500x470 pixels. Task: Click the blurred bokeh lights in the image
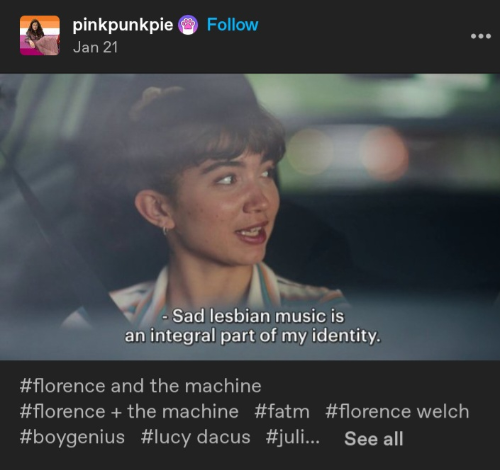point(347,153)
